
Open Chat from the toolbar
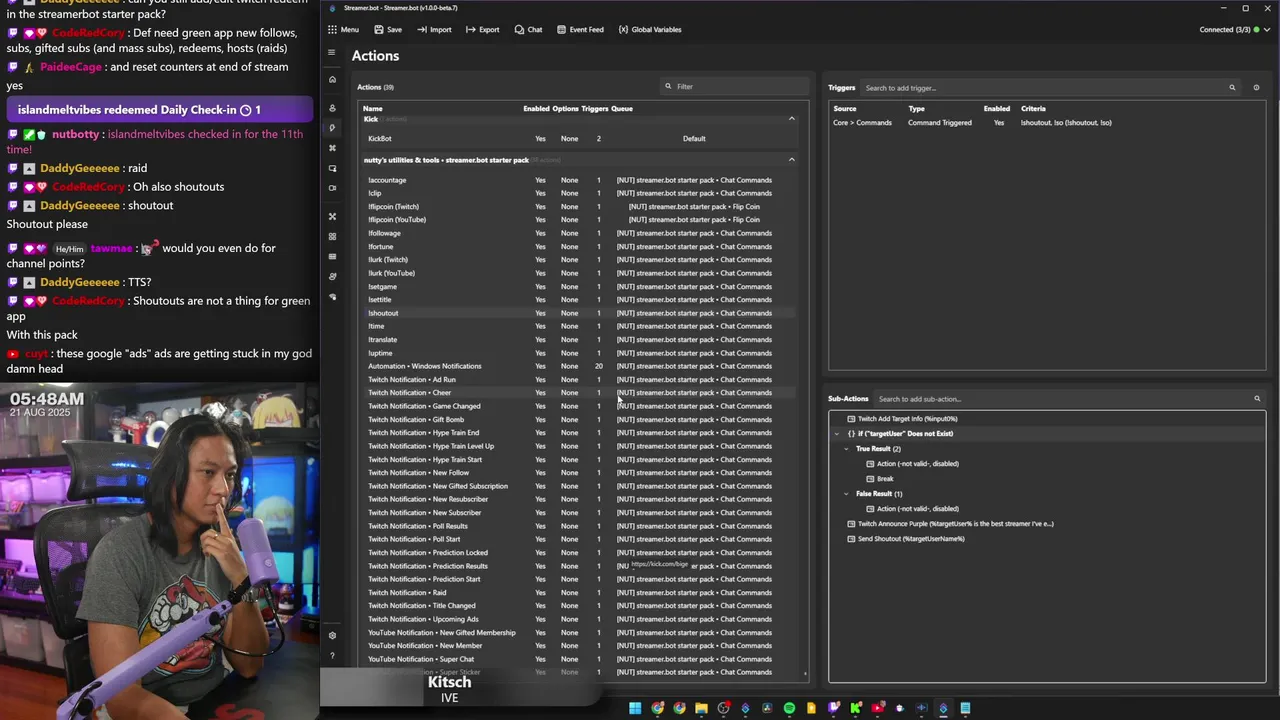[x=528, y=30]
